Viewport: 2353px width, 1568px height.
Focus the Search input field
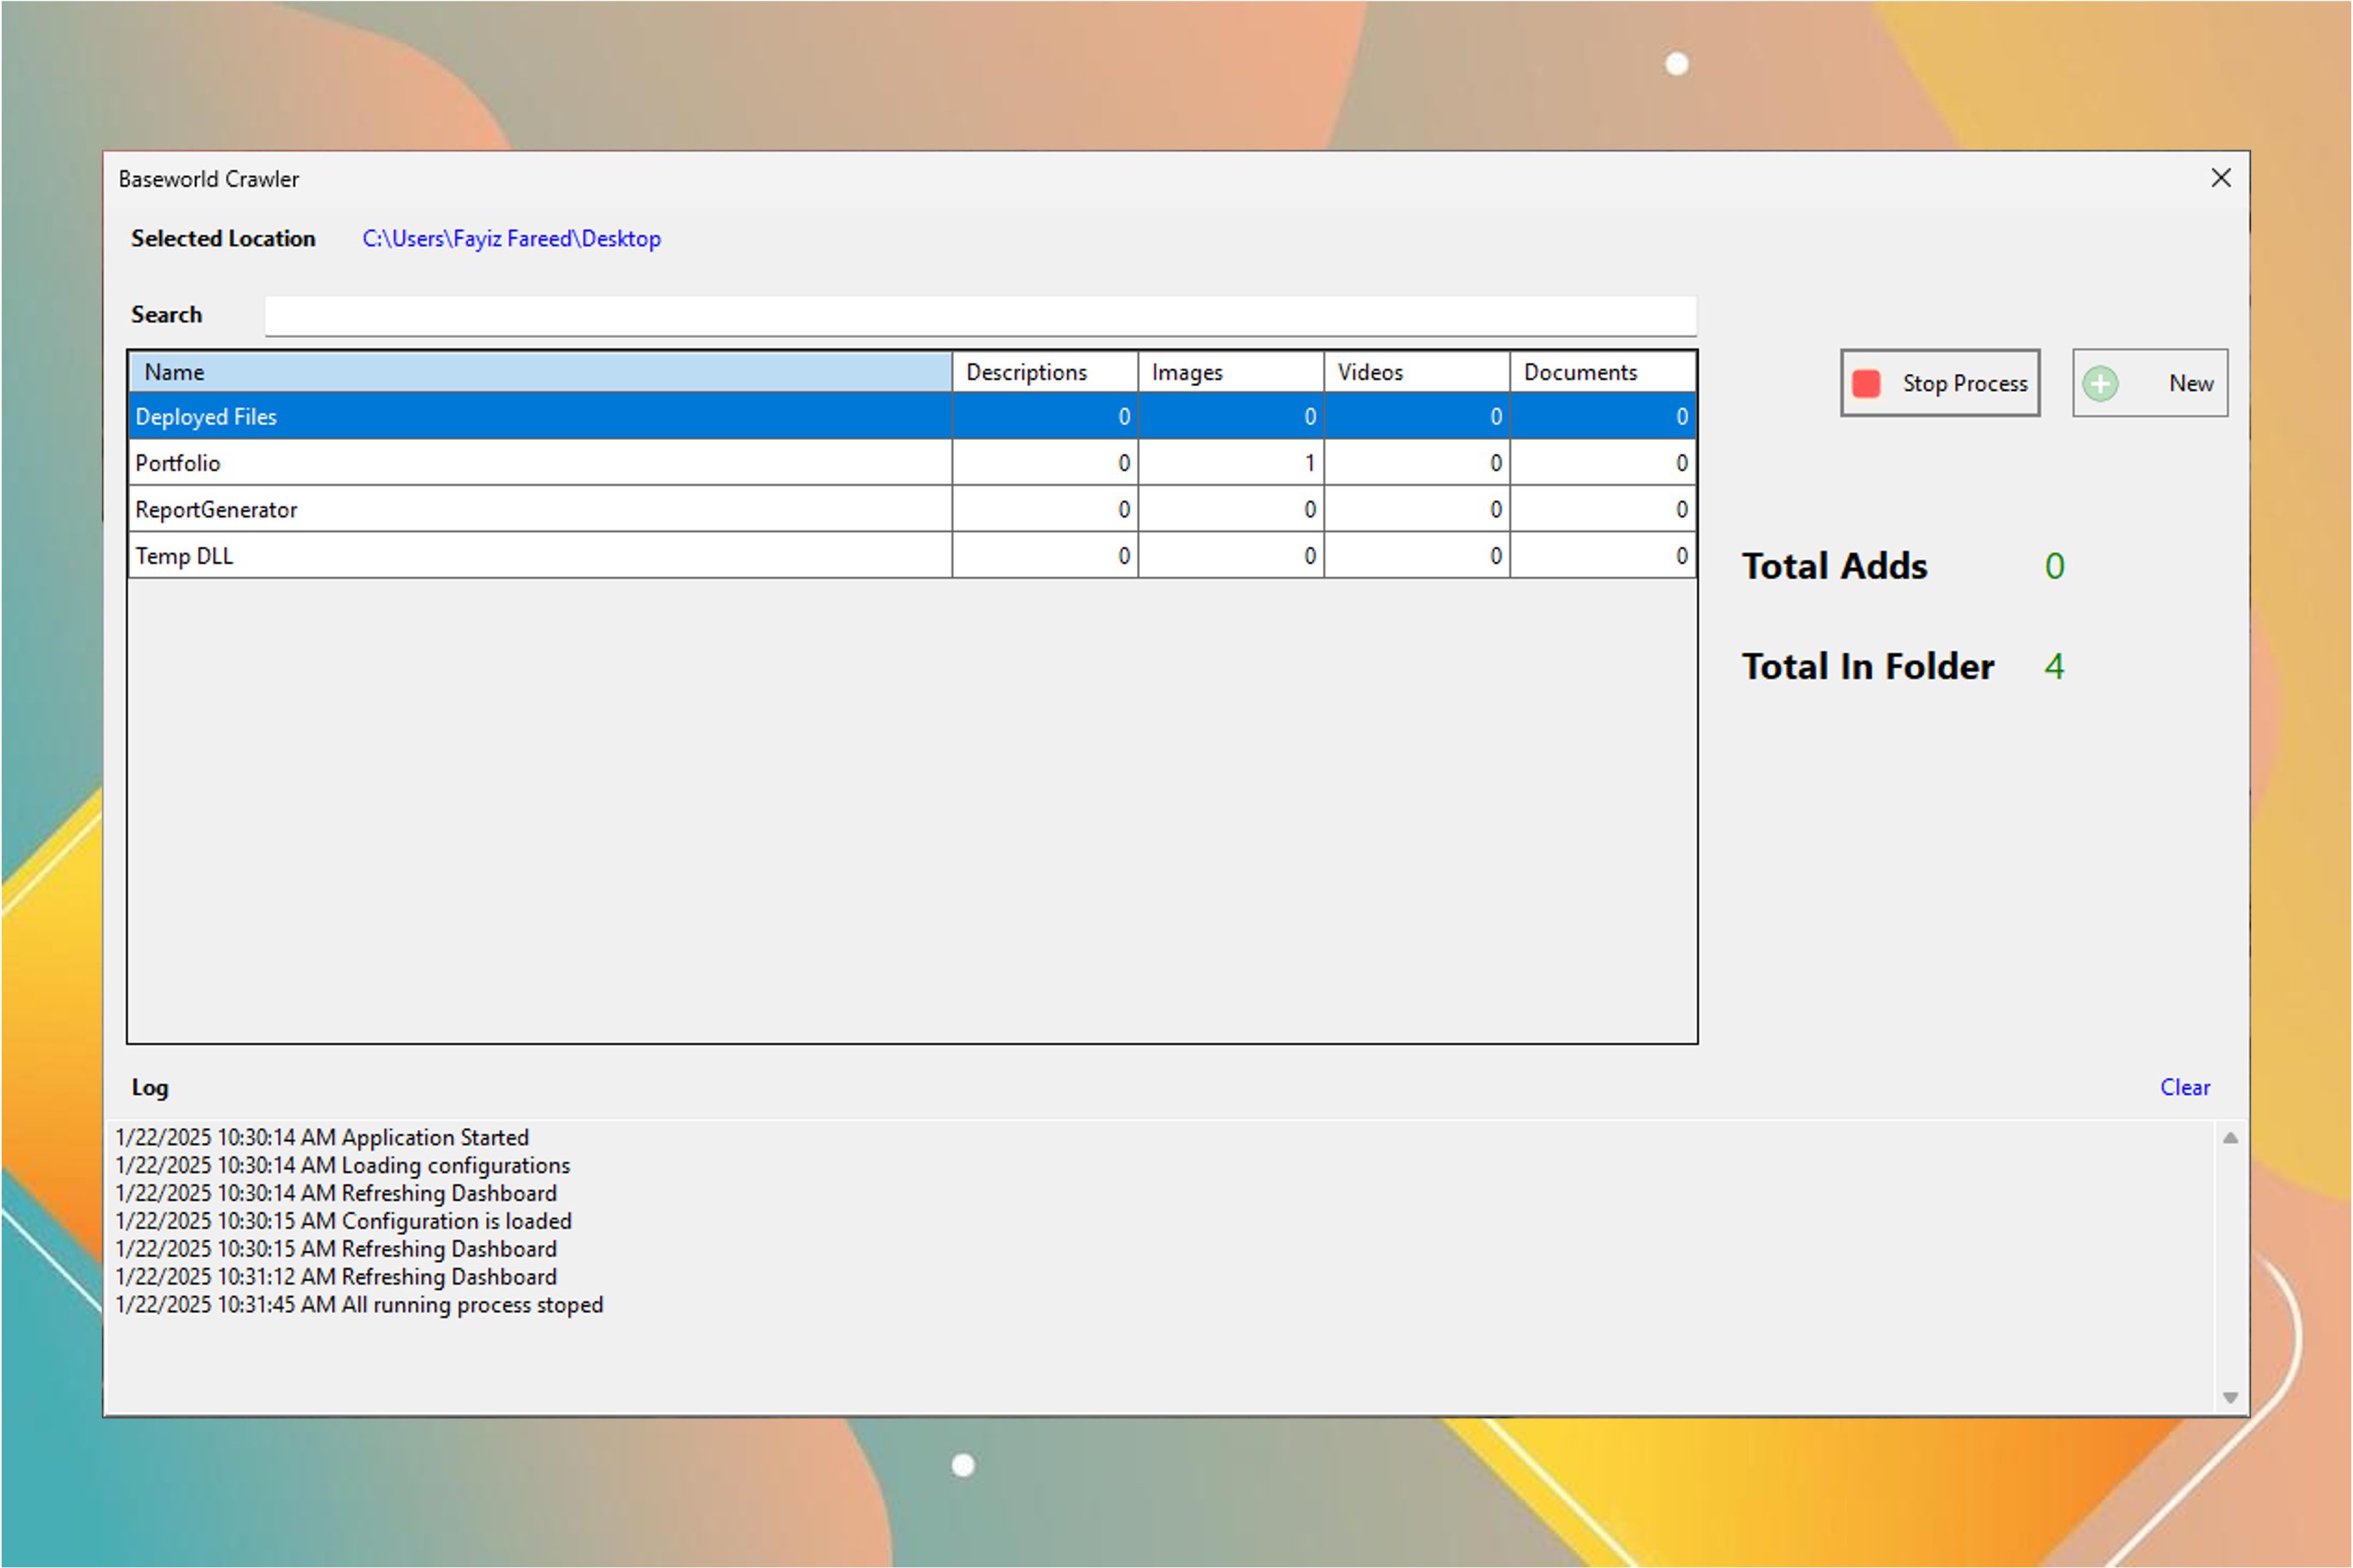tap(980, 315)
